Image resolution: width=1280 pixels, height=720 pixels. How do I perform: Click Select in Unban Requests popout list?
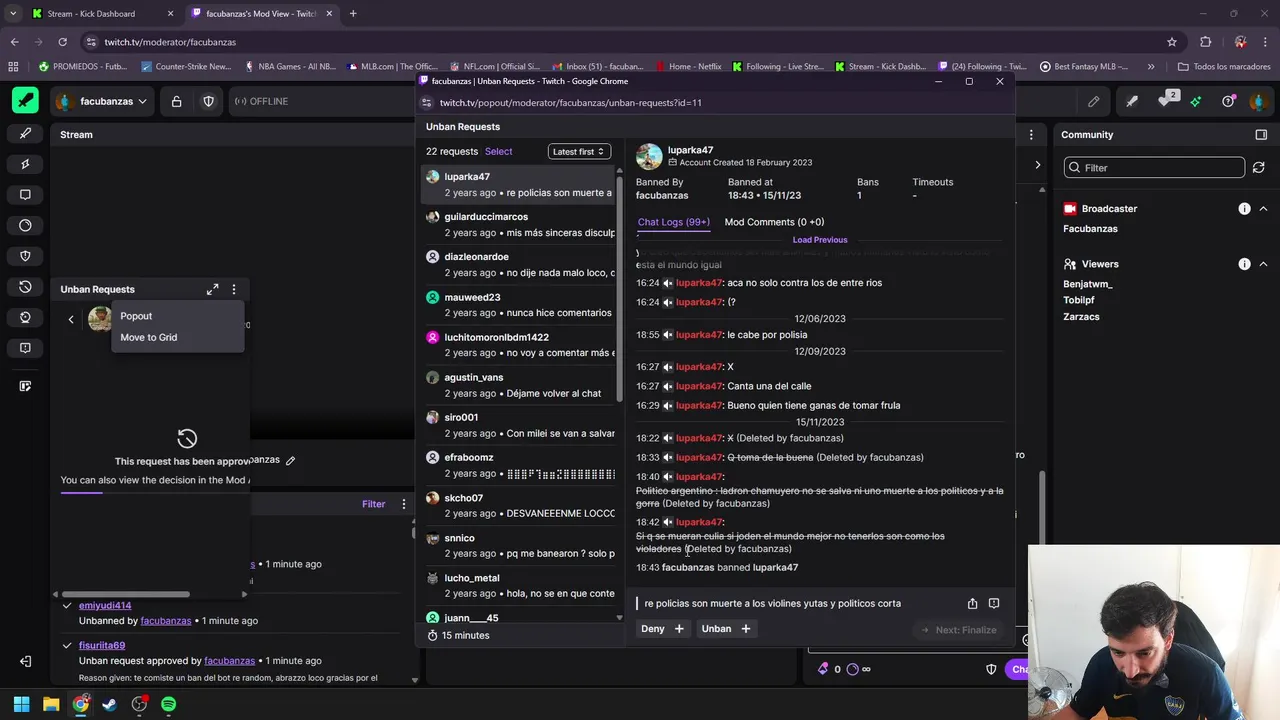pos(498,151)
